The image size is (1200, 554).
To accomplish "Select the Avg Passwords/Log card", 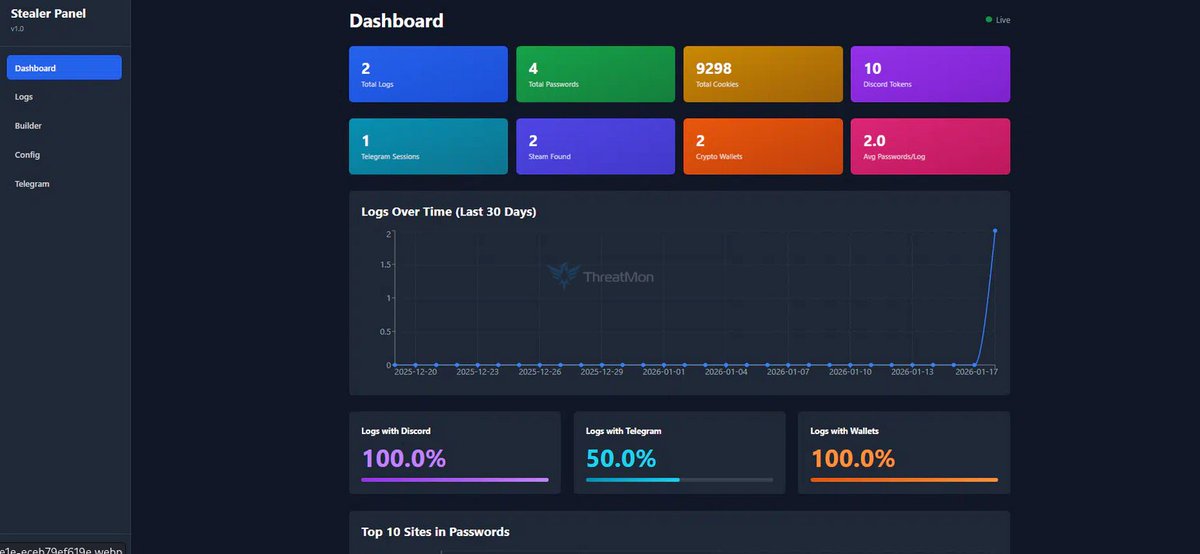I will click(x=930, y=147).
